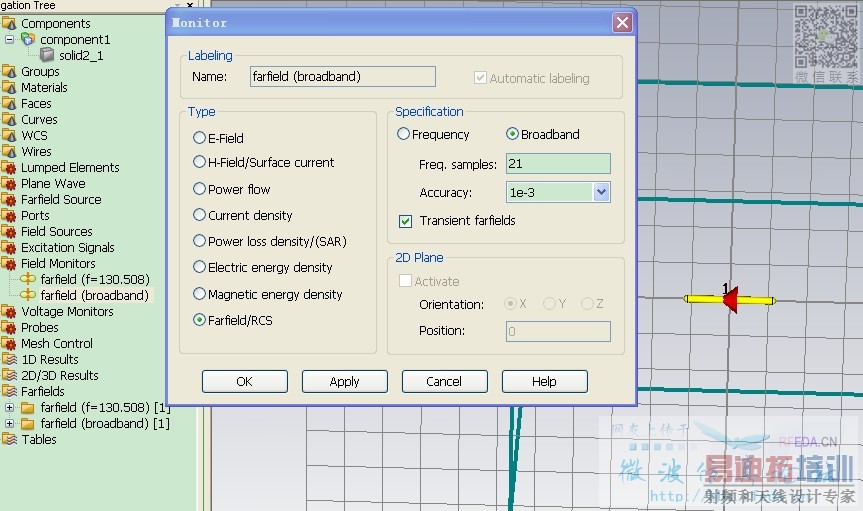This screenshot has width=863, height=511.
Task: Select the discrete port arrow in 3D view
Action: pyautogui.click(x=730, y=300)
